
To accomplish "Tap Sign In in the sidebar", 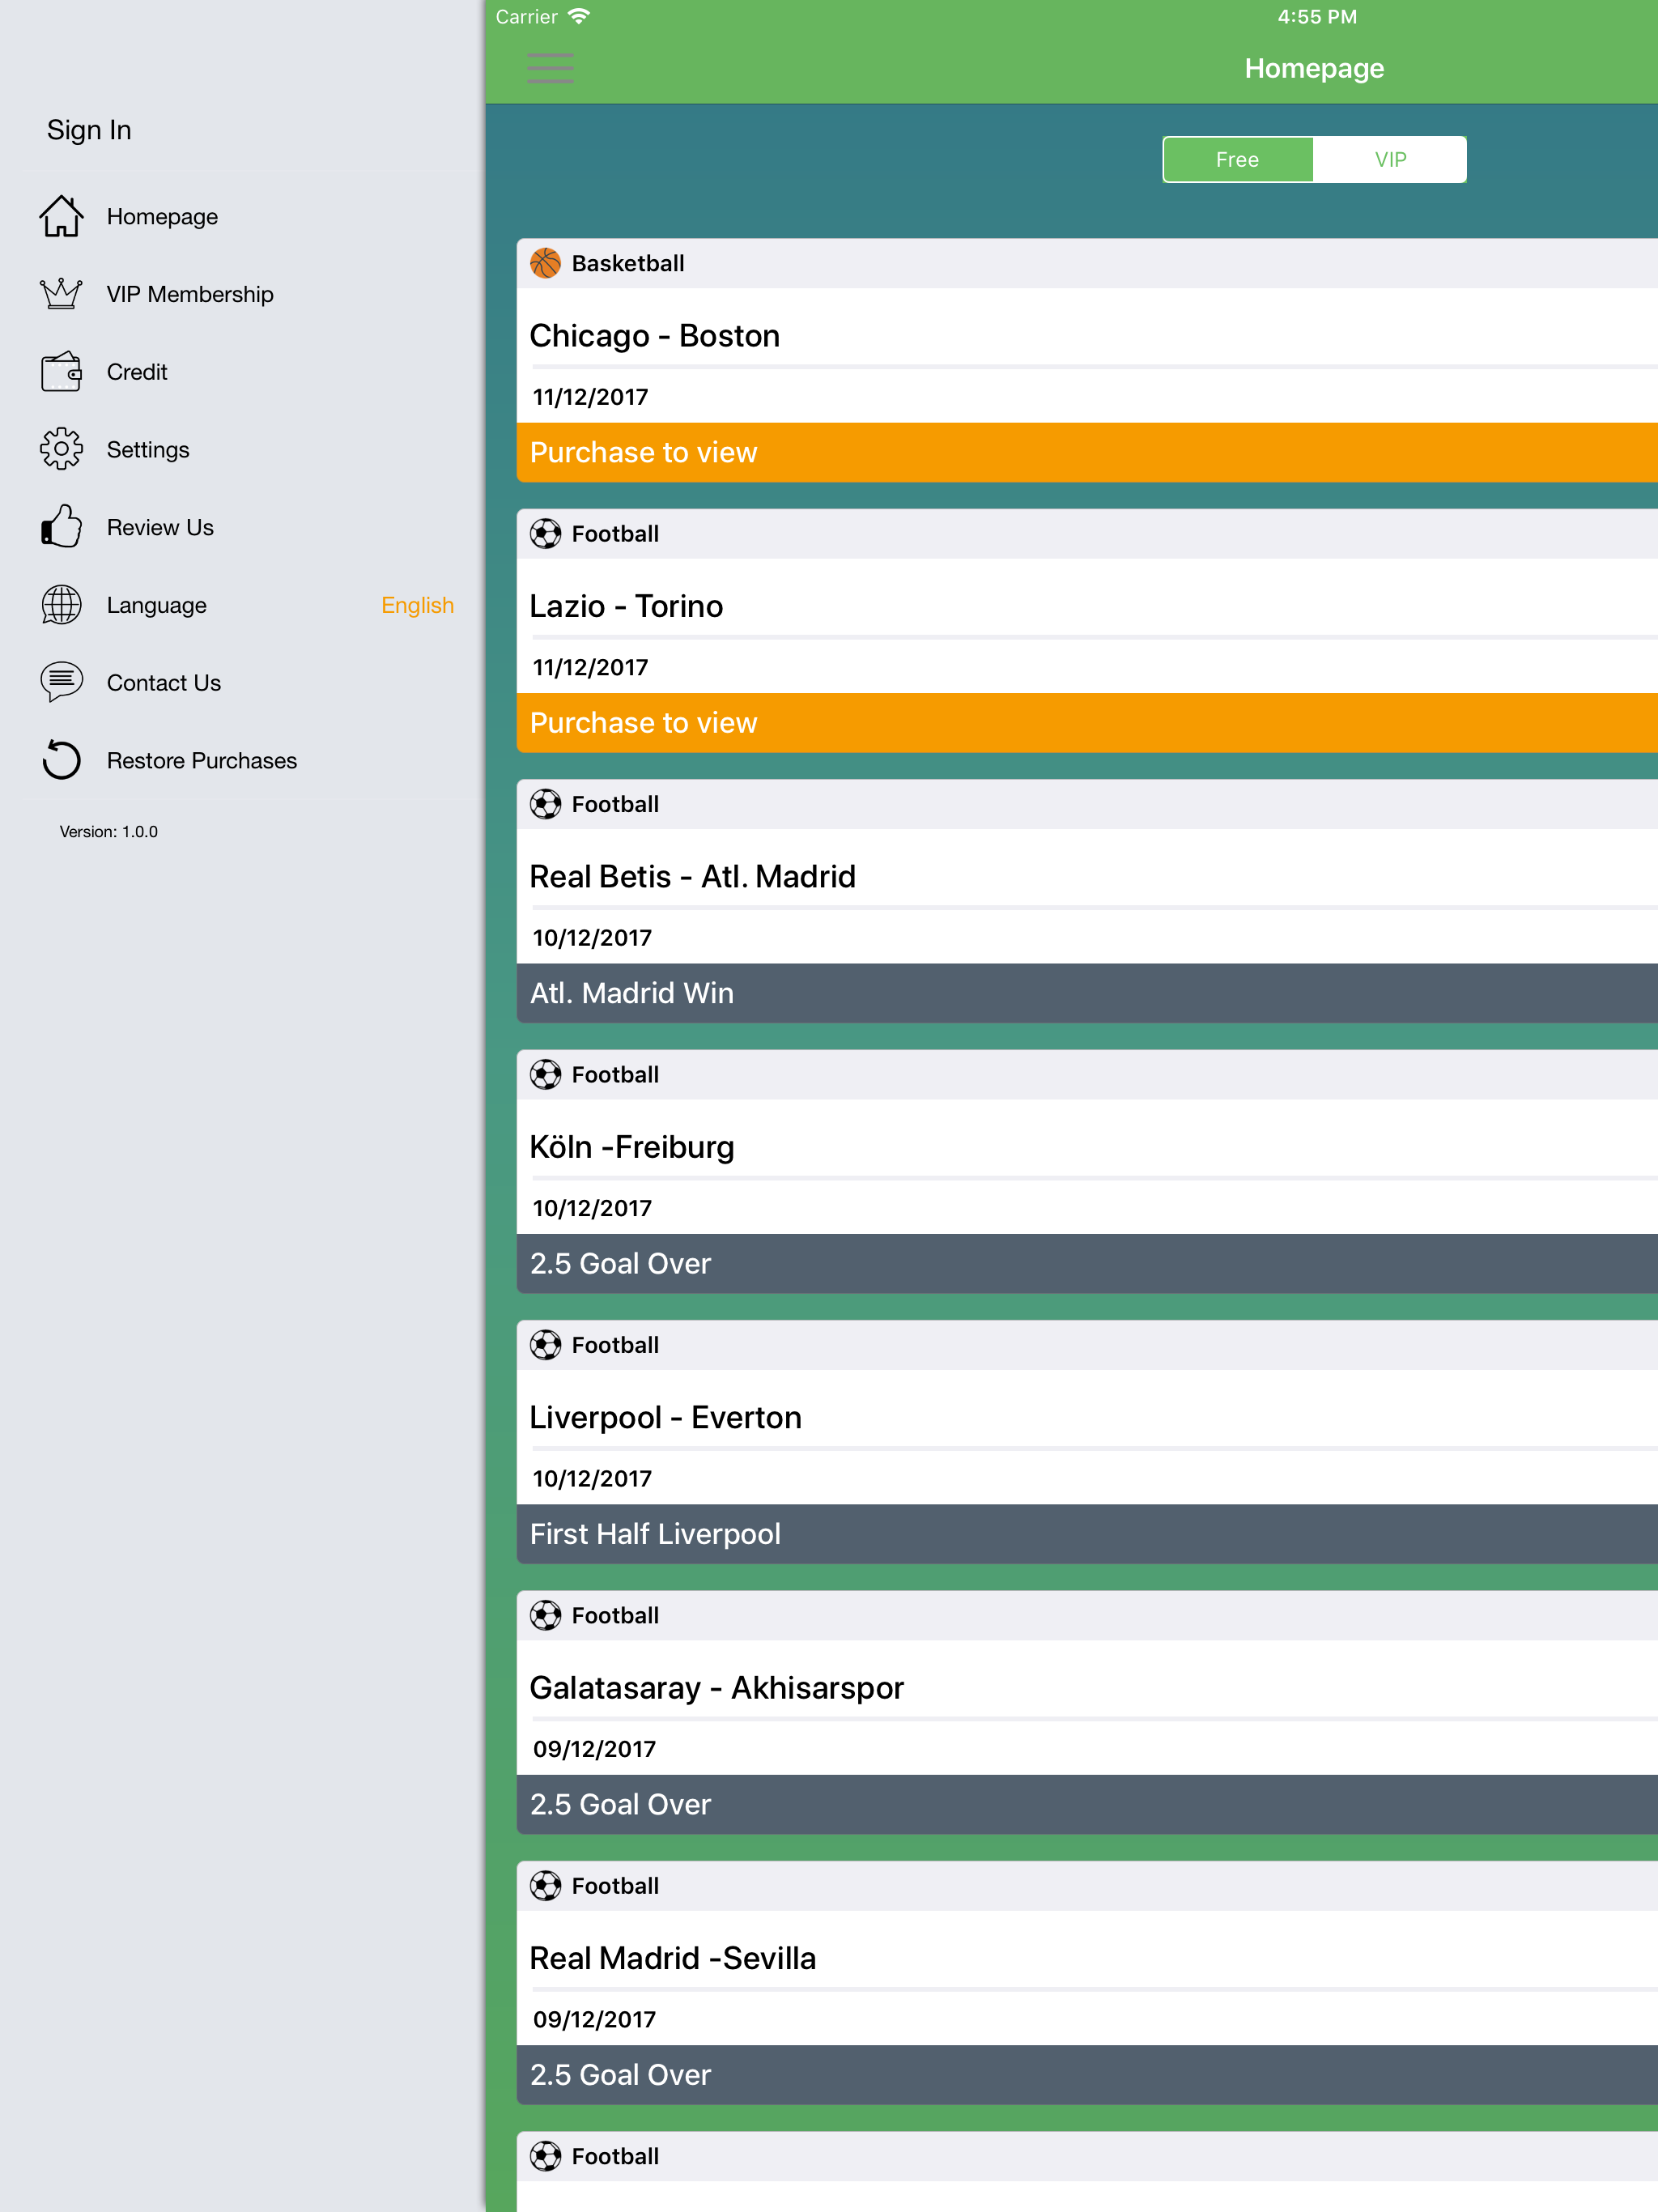I will coord(89,130).
